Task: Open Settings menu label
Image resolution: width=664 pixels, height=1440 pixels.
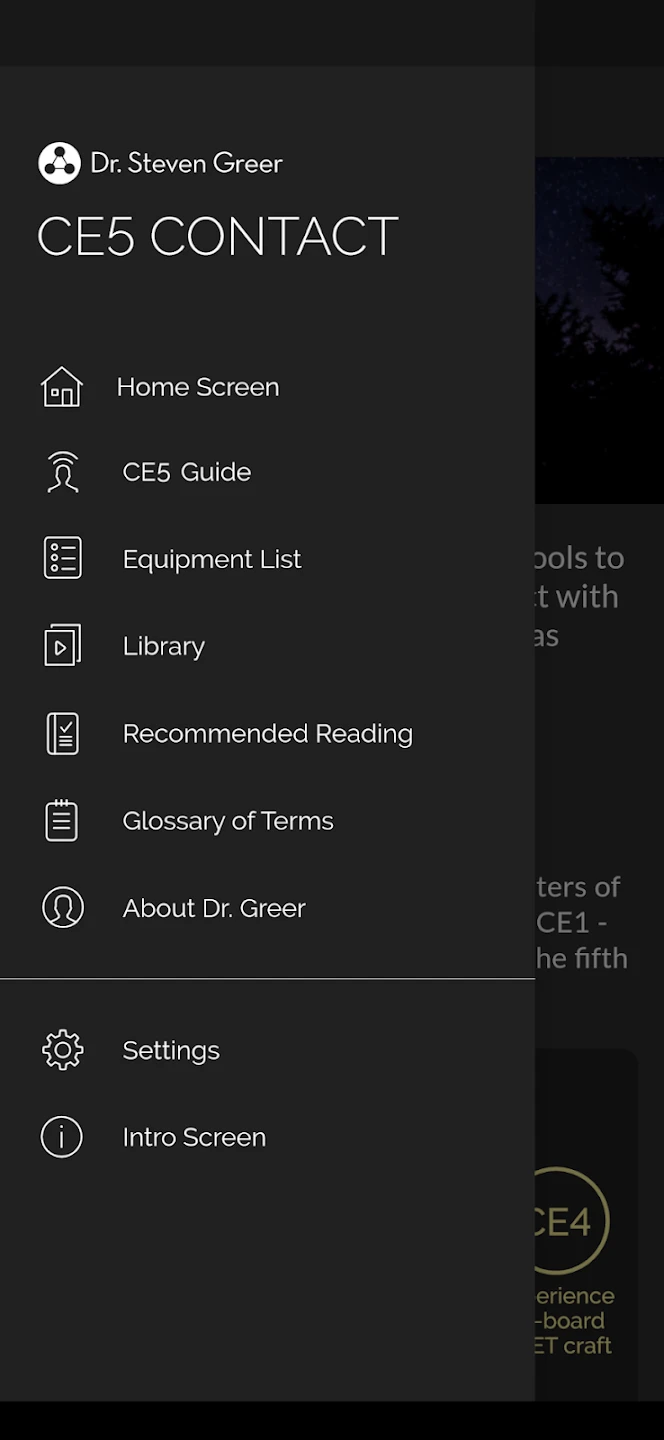Action: click(x=171, y=1050)
